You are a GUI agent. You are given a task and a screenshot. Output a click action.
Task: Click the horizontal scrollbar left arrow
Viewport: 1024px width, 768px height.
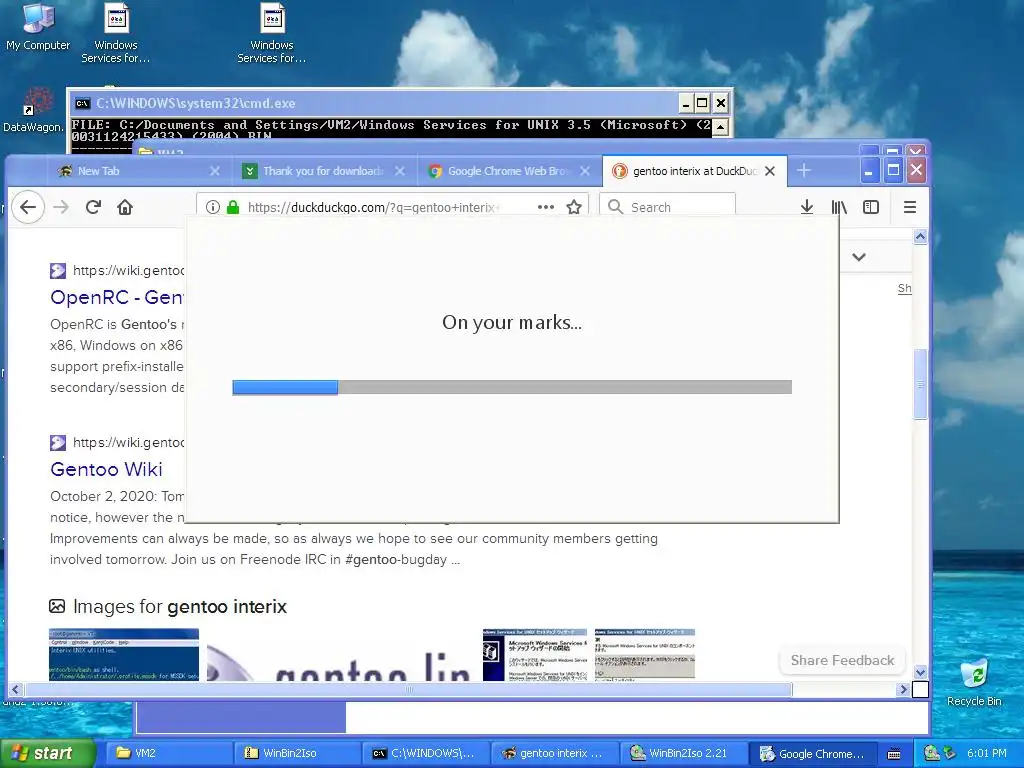(15, 689)
